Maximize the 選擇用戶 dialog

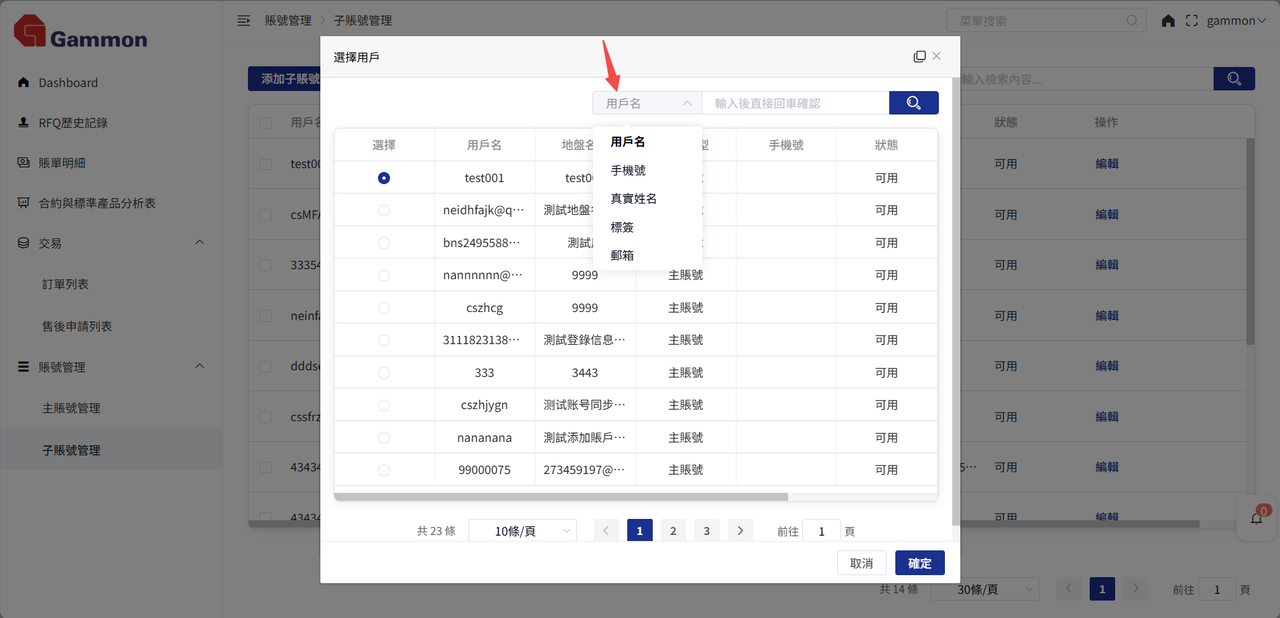tap(919, 57)
